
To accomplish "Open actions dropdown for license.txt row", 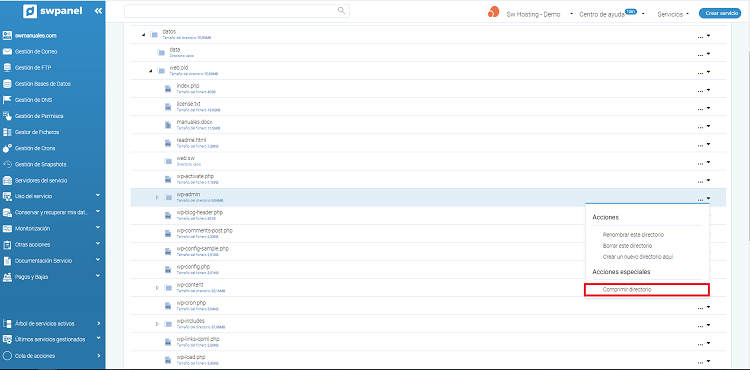I will (703, 109).
